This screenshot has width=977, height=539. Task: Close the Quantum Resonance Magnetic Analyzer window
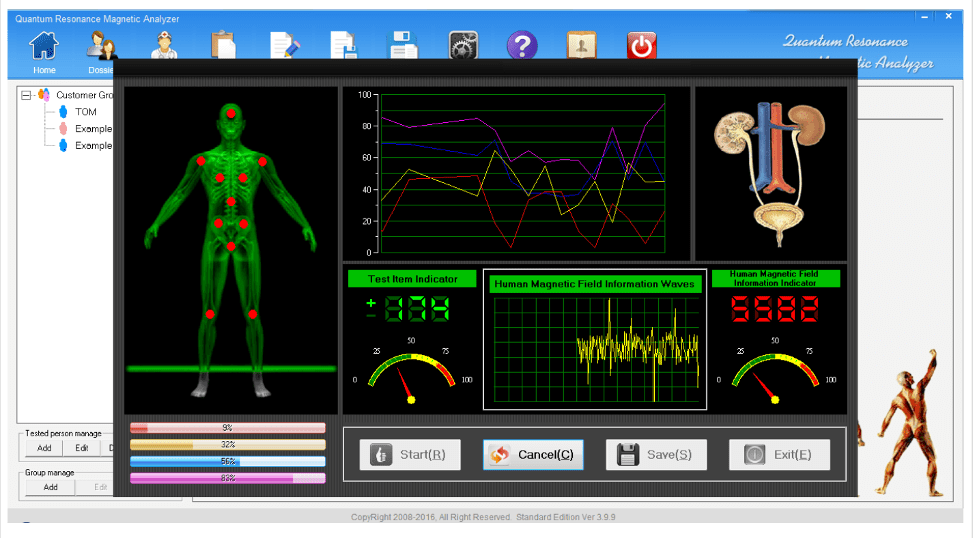(x=948, y=17)
